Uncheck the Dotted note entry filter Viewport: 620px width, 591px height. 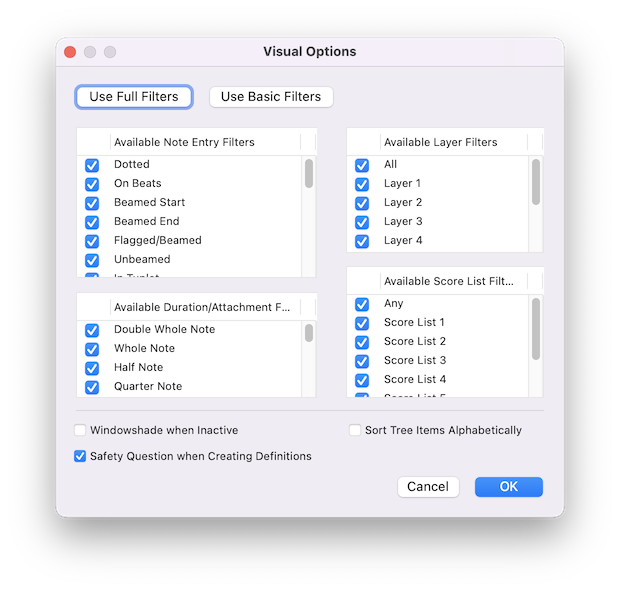tap(92, 165)
